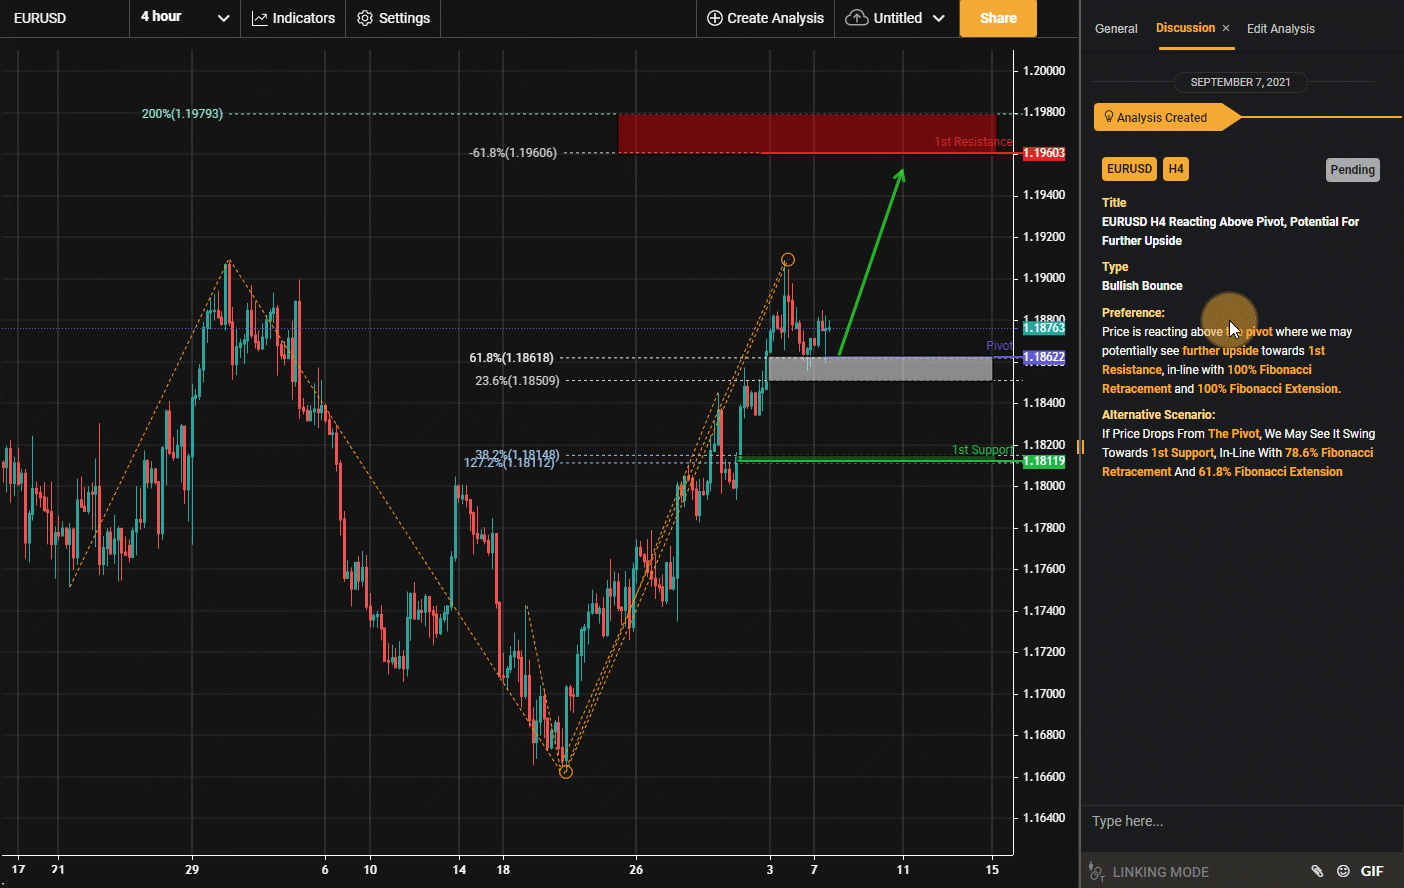Viewport: 1404px width, 888px height.
Task: Click the green upward projection arrow
Action: tap(871, 262)
